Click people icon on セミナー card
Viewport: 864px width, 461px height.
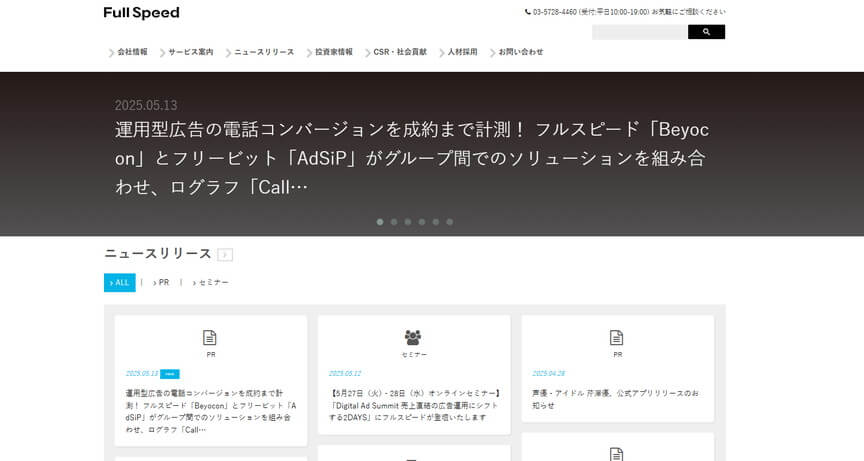point(413,337)
